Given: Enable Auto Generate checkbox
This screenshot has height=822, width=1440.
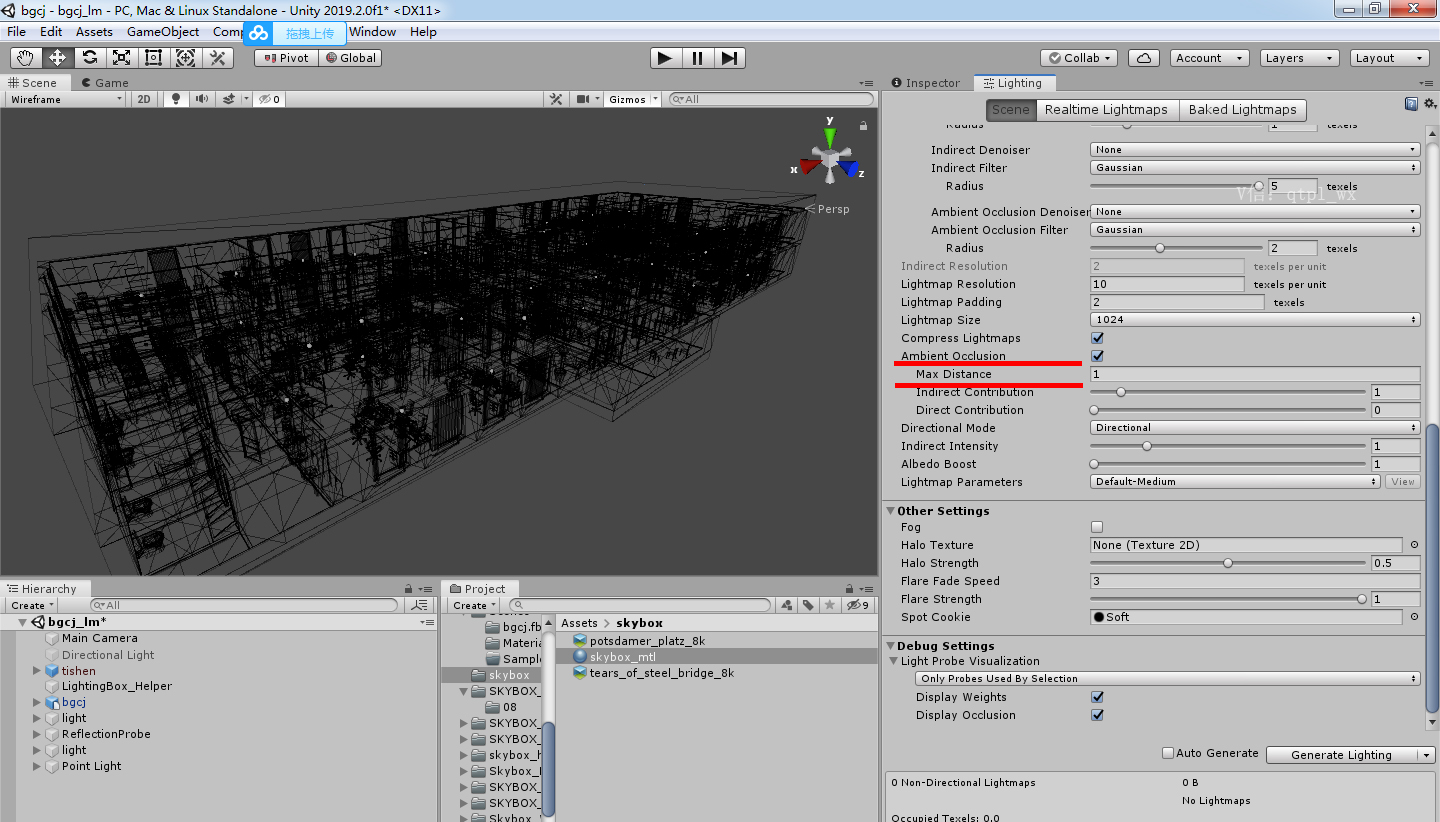Looking at the screenshot, I should coord(1167,753).
